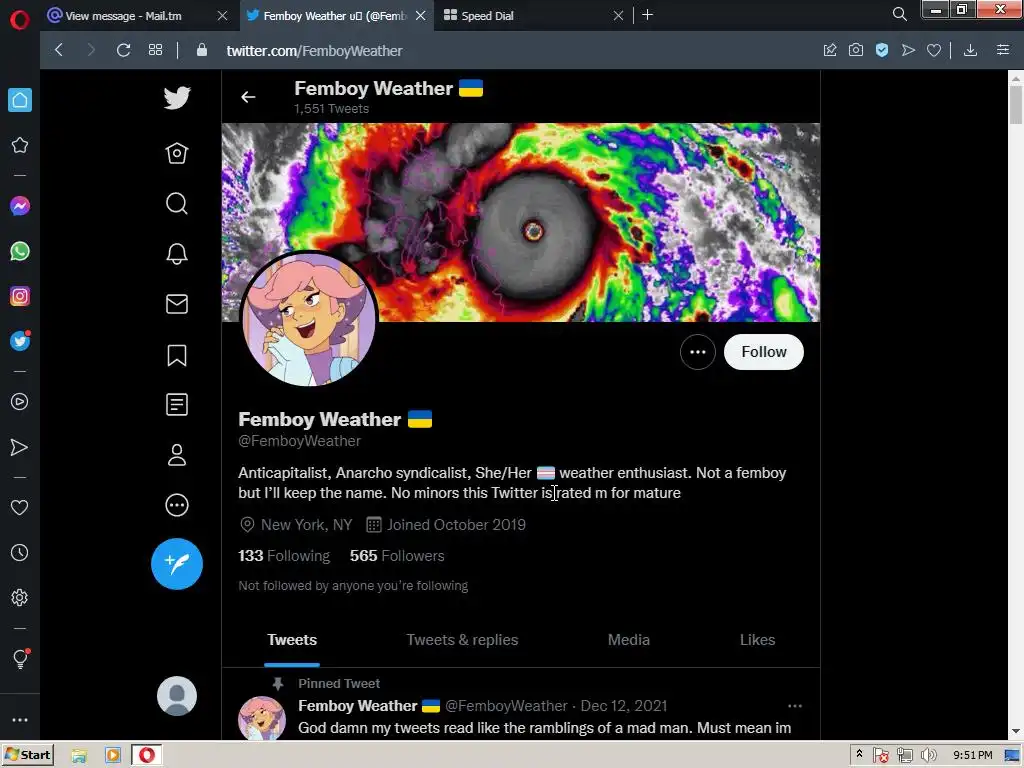Click the blue compose Tweet button

[x=177, y=564]
